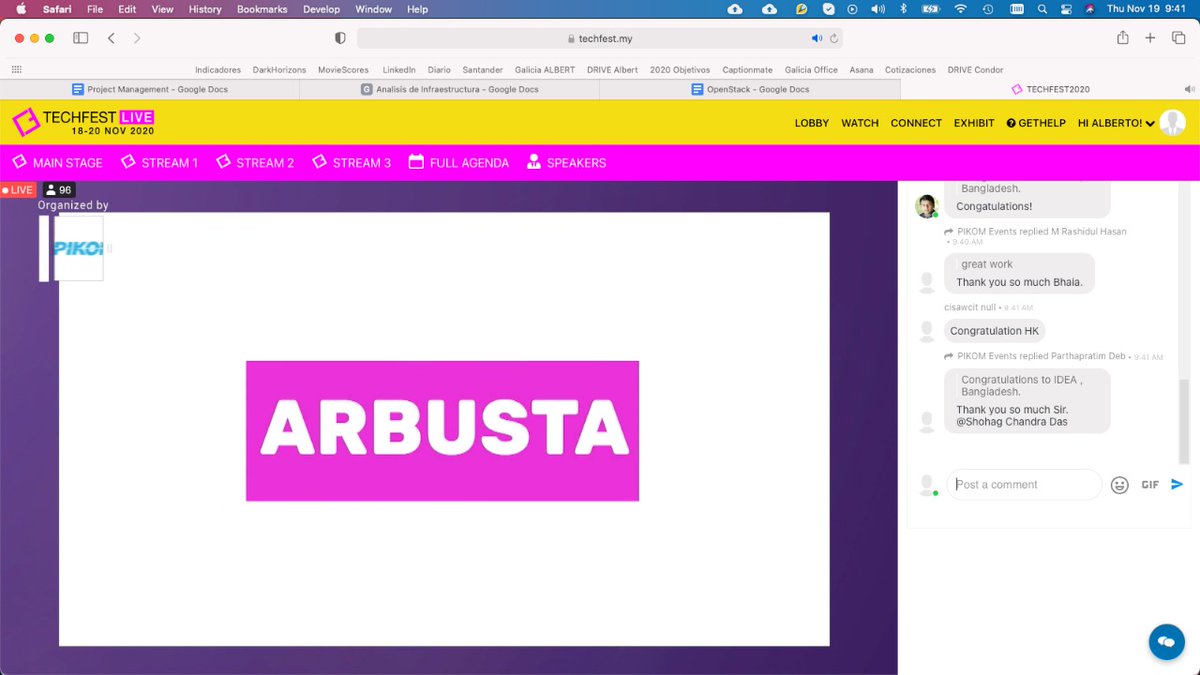Screen dimensions: 1200x675
Task: Open the Bluetooth menu bar icon
Action: pos(902,9)
